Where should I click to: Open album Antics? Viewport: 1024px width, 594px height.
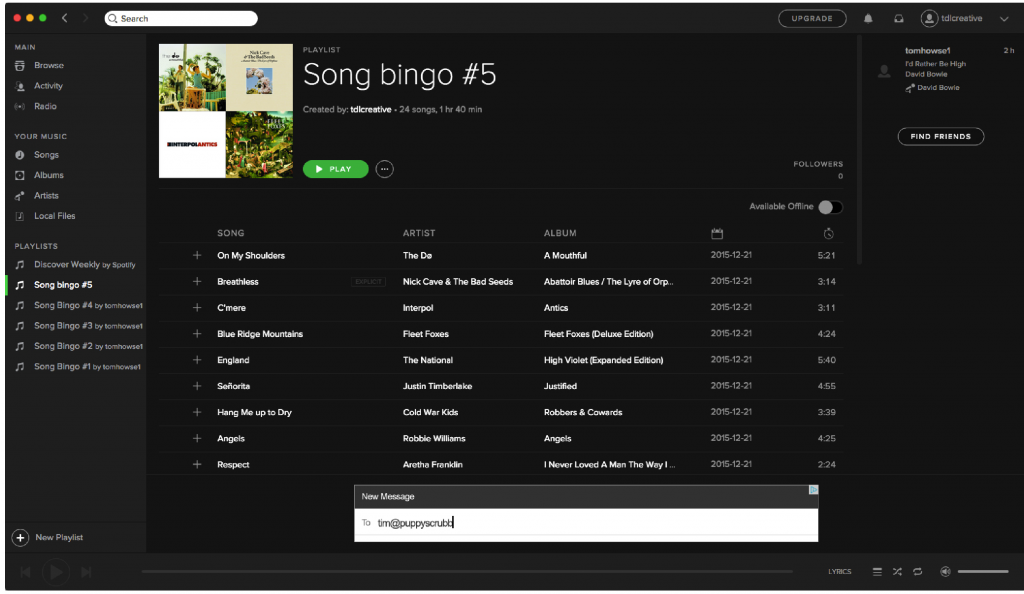point(556,307)
